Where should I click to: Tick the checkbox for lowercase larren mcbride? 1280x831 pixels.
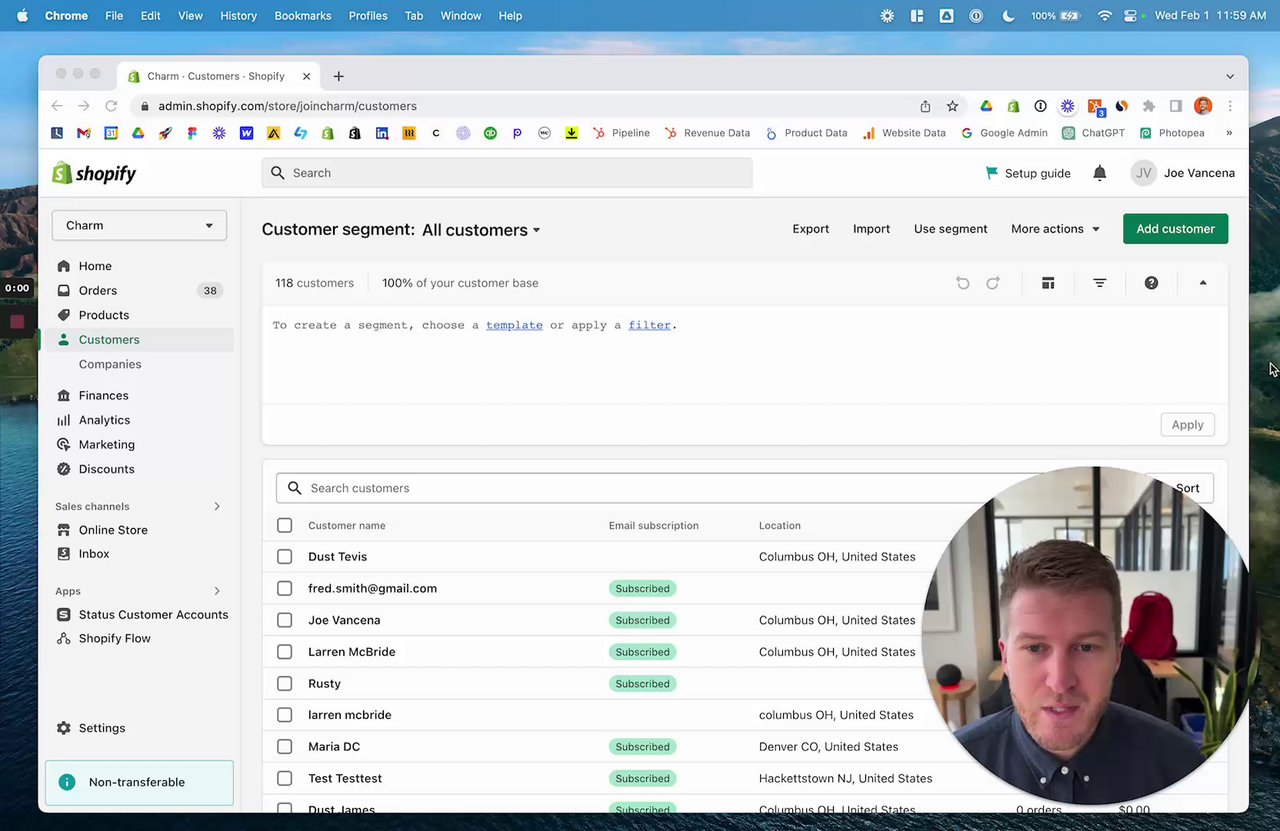(x=285, y=715)
